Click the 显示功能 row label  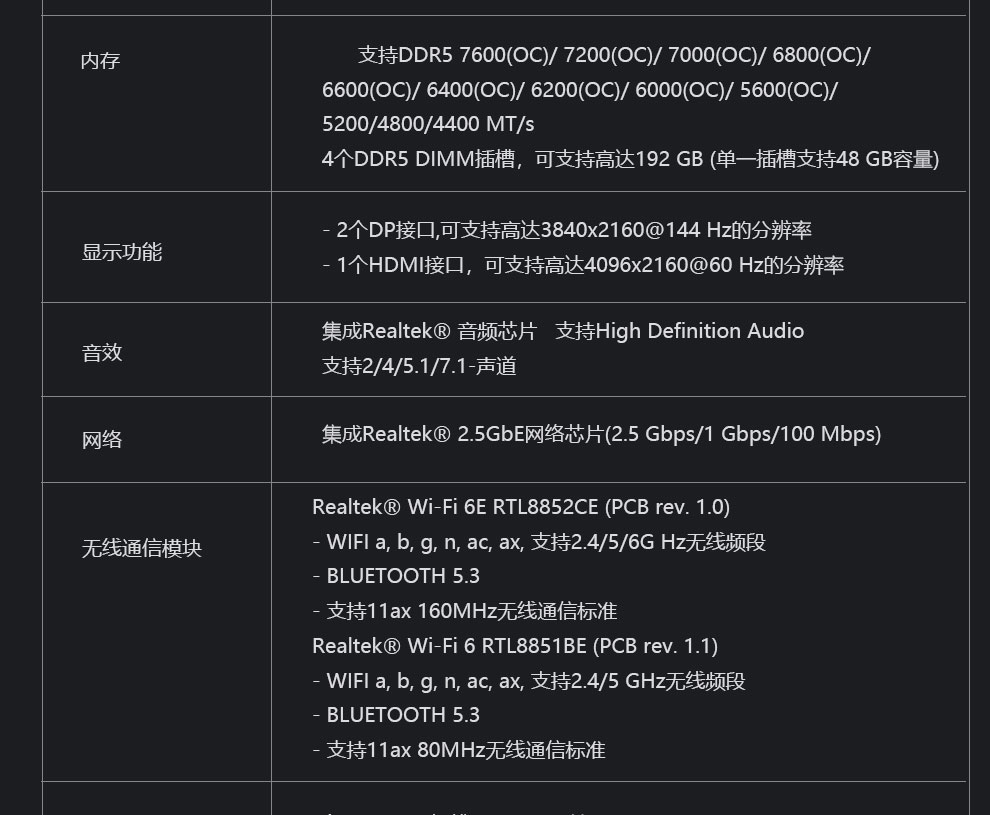click(x=121, y=252)
